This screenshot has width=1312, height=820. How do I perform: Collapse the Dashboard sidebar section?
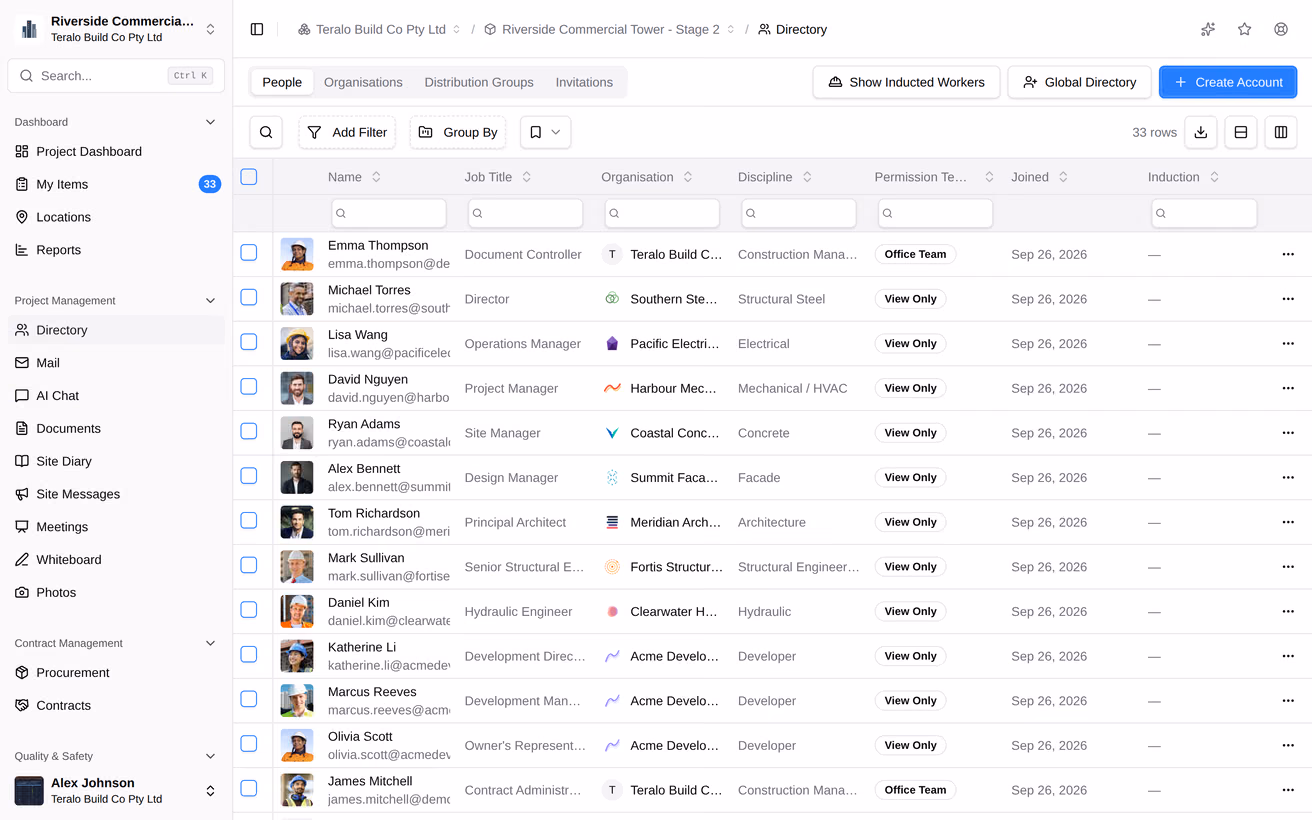pos(210,122)
